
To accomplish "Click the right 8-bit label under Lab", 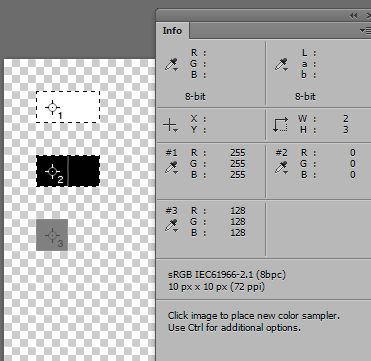I will [x=305, y=97].
